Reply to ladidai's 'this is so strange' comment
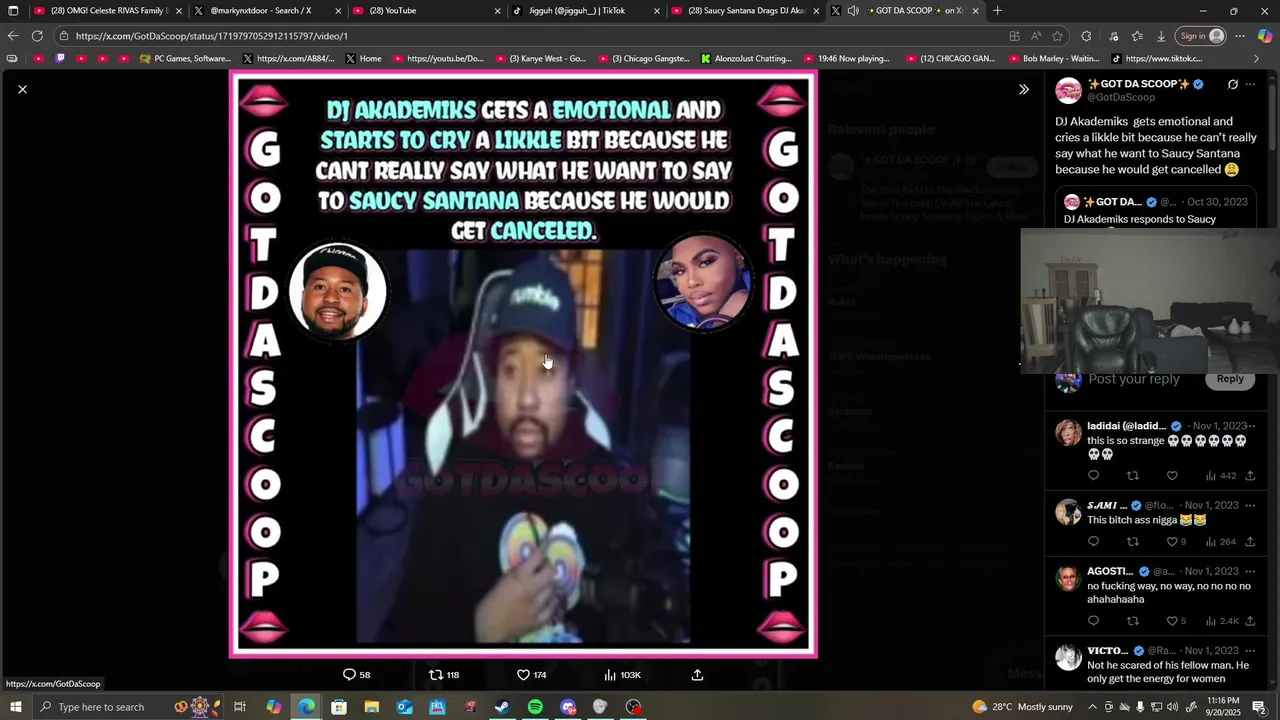Viewport: 1280px width, 720px height. click(x=1093, y=476)
